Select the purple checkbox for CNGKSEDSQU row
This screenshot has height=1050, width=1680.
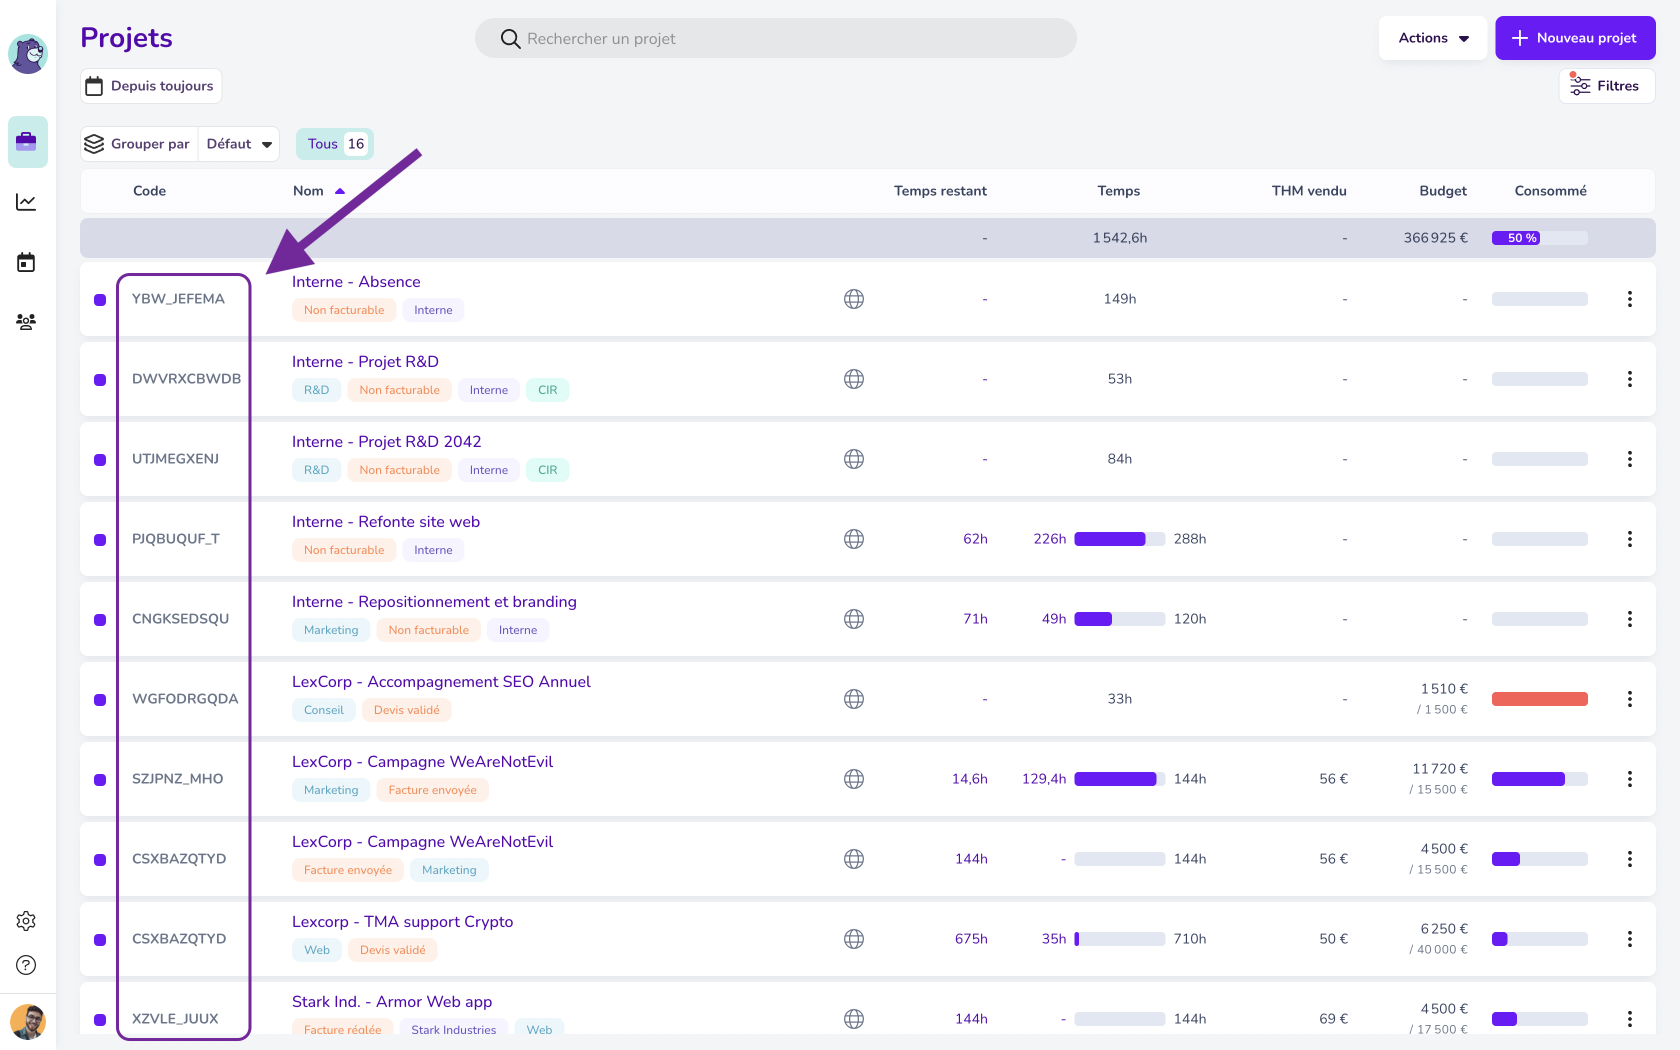click(x=100, y=620)
